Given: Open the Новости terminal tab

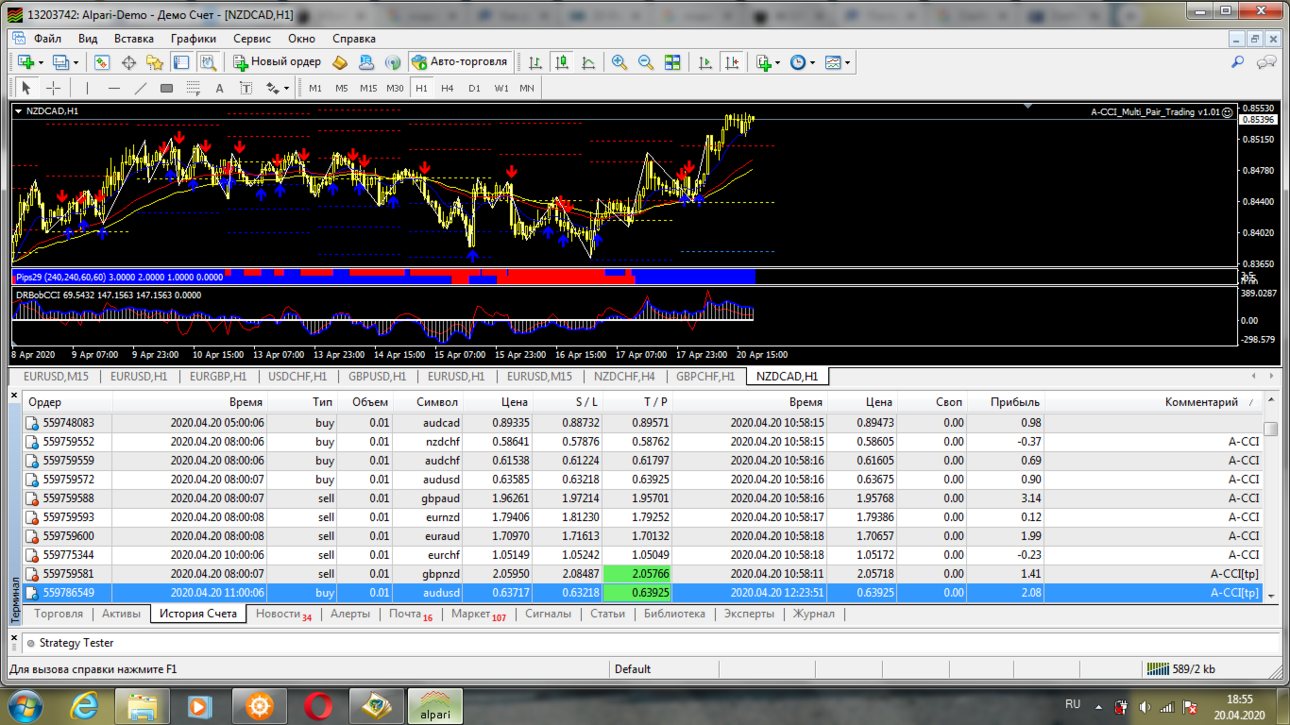Looking at the screenshot, I should click(283, 614).
